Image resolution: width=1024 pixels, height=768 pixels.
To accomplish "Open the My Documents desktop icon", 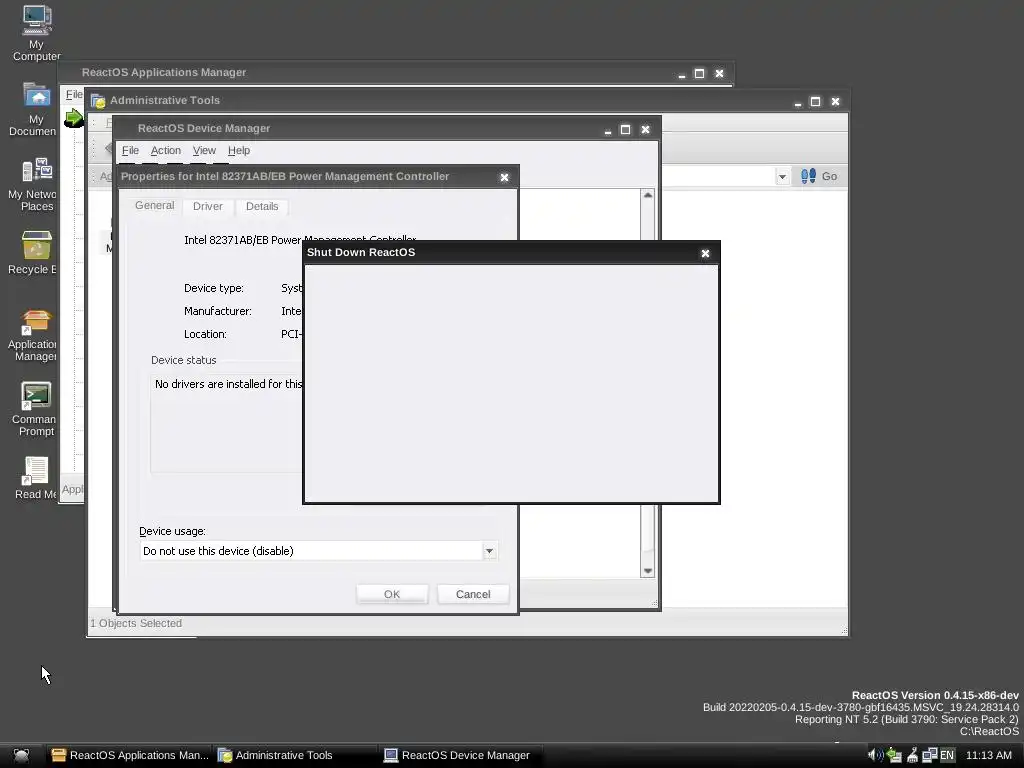I will [x=34, y=108].
